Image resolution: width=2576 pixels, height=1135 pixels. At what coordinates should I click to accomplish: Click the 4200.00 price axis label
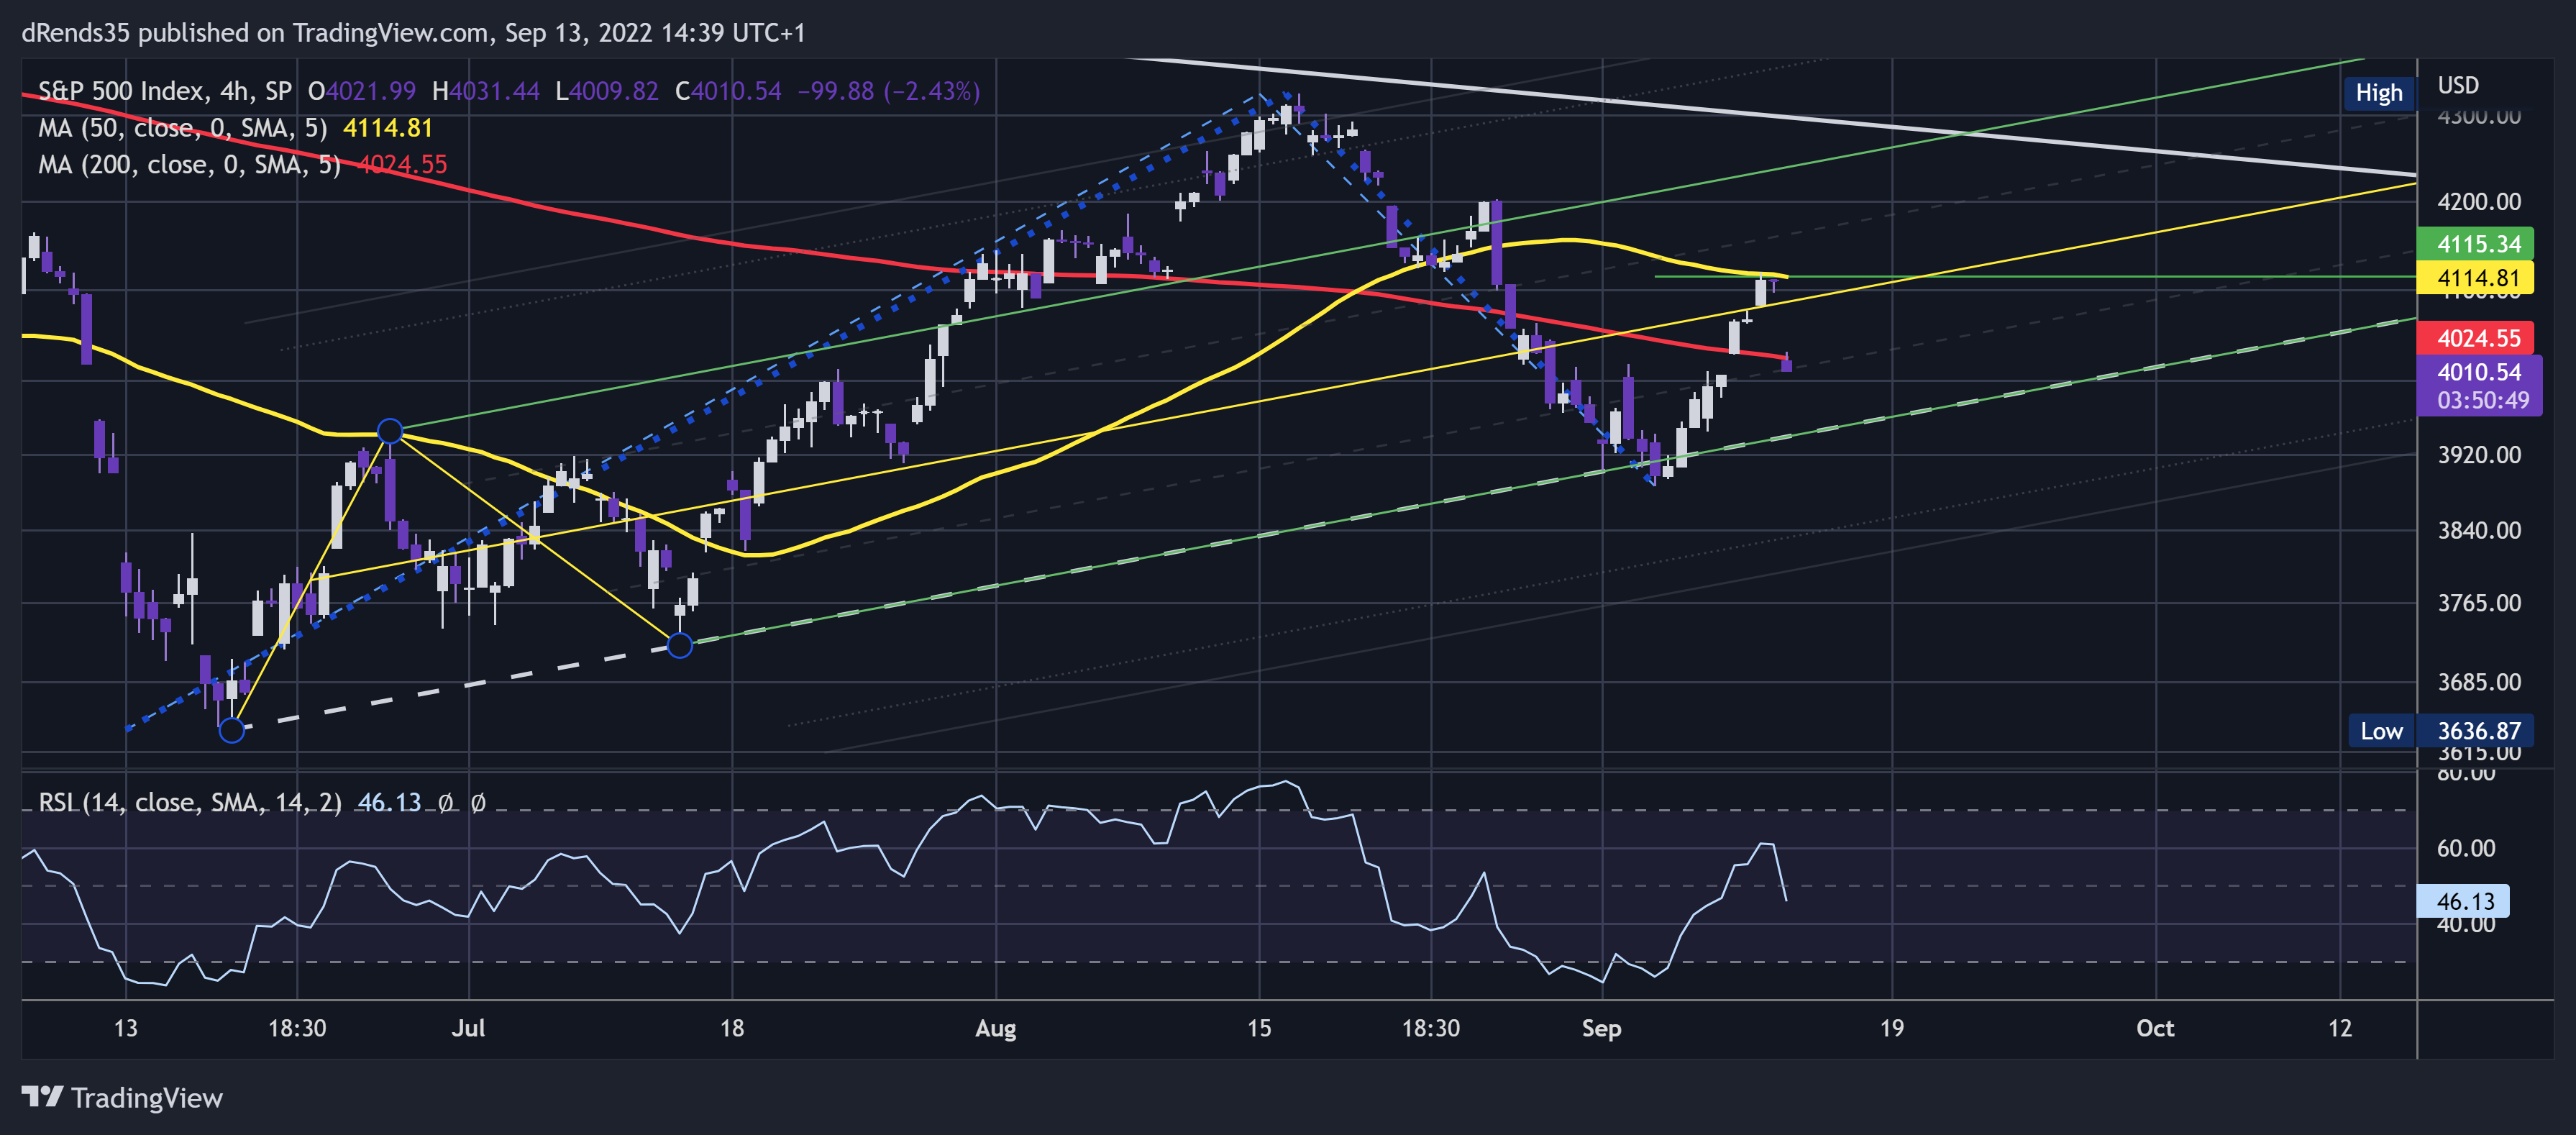(x=2478, y=202)
